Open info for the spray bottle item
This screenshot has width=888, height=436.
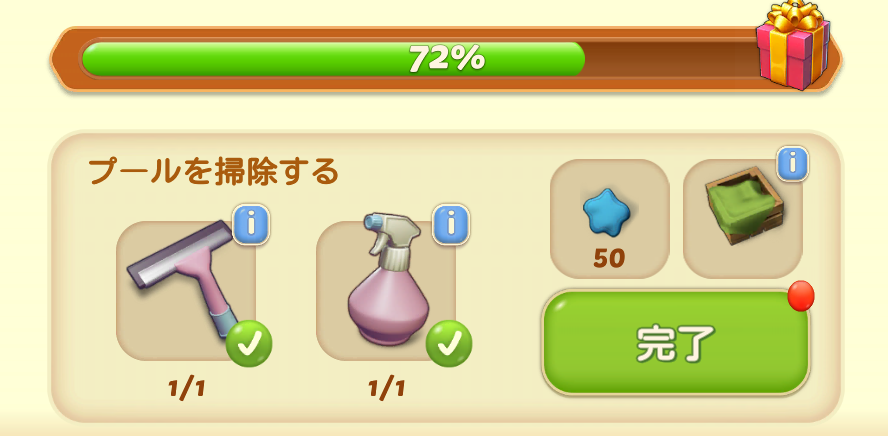451,224
